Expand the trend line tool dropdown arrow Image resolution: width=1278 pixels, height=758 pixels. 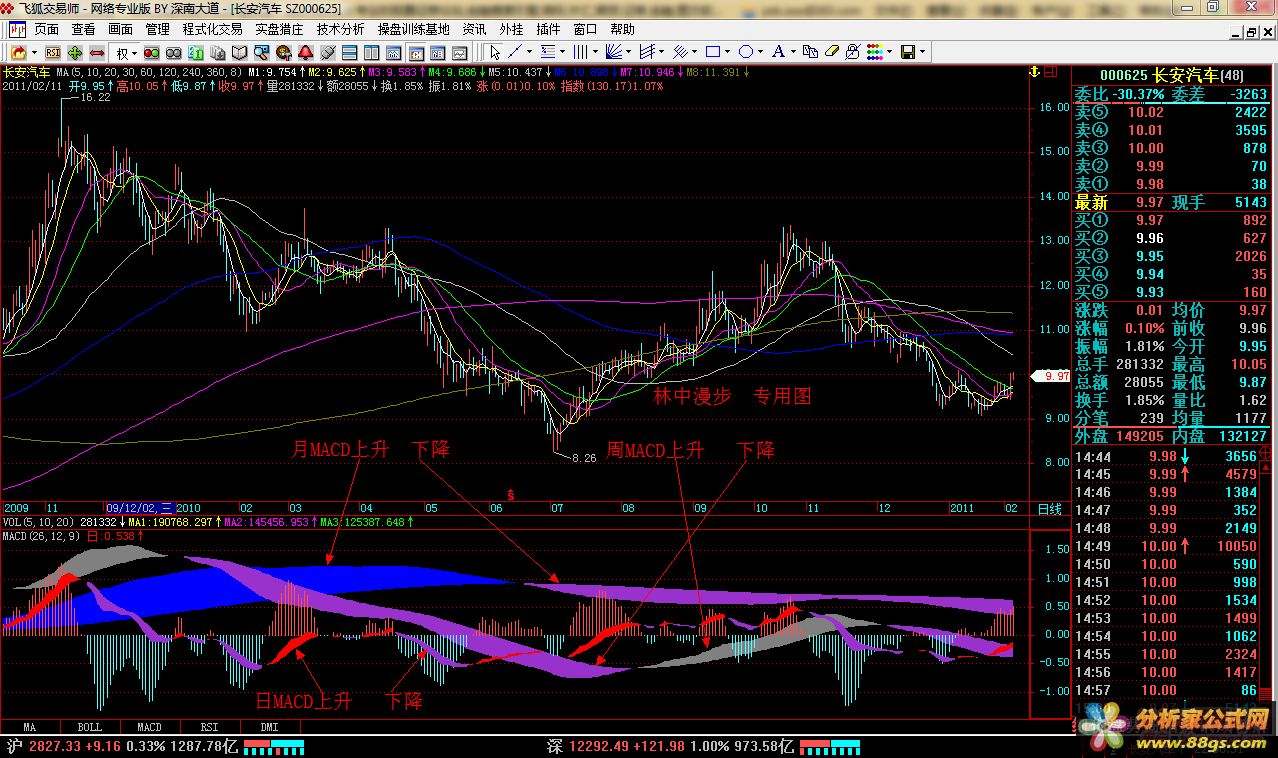point(529,52)
